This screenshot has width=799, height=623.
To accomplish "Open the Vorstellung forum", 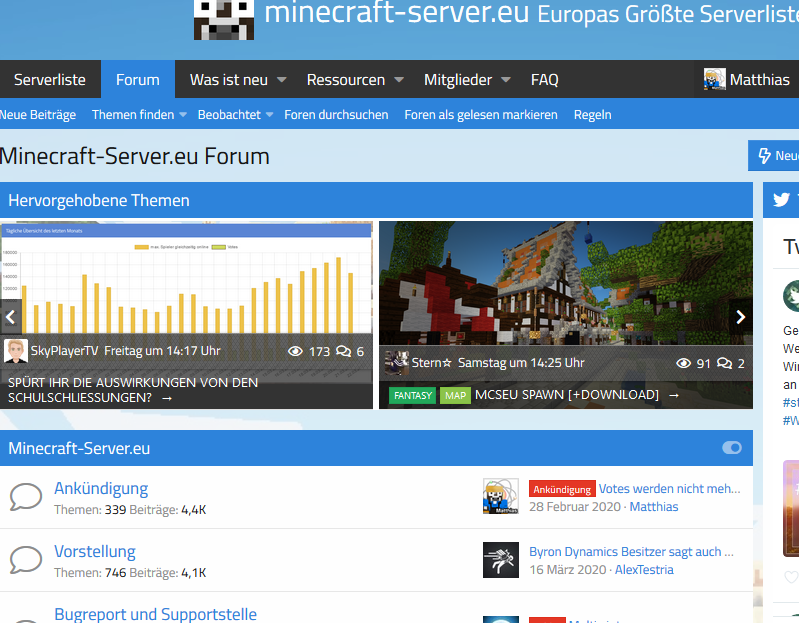I will [x=95, y=551].
